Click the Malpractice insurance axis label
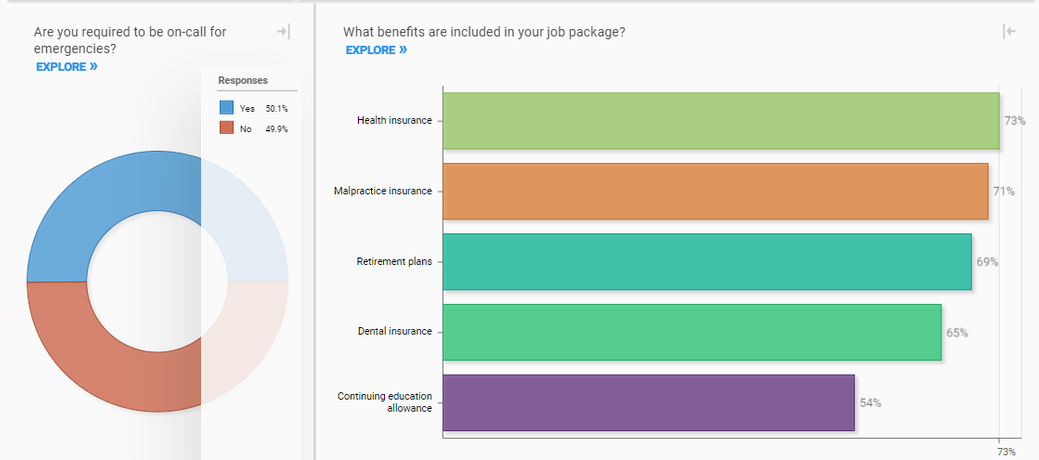The image size is (1039, 460). pyautogui.click(x=383, y=191)
